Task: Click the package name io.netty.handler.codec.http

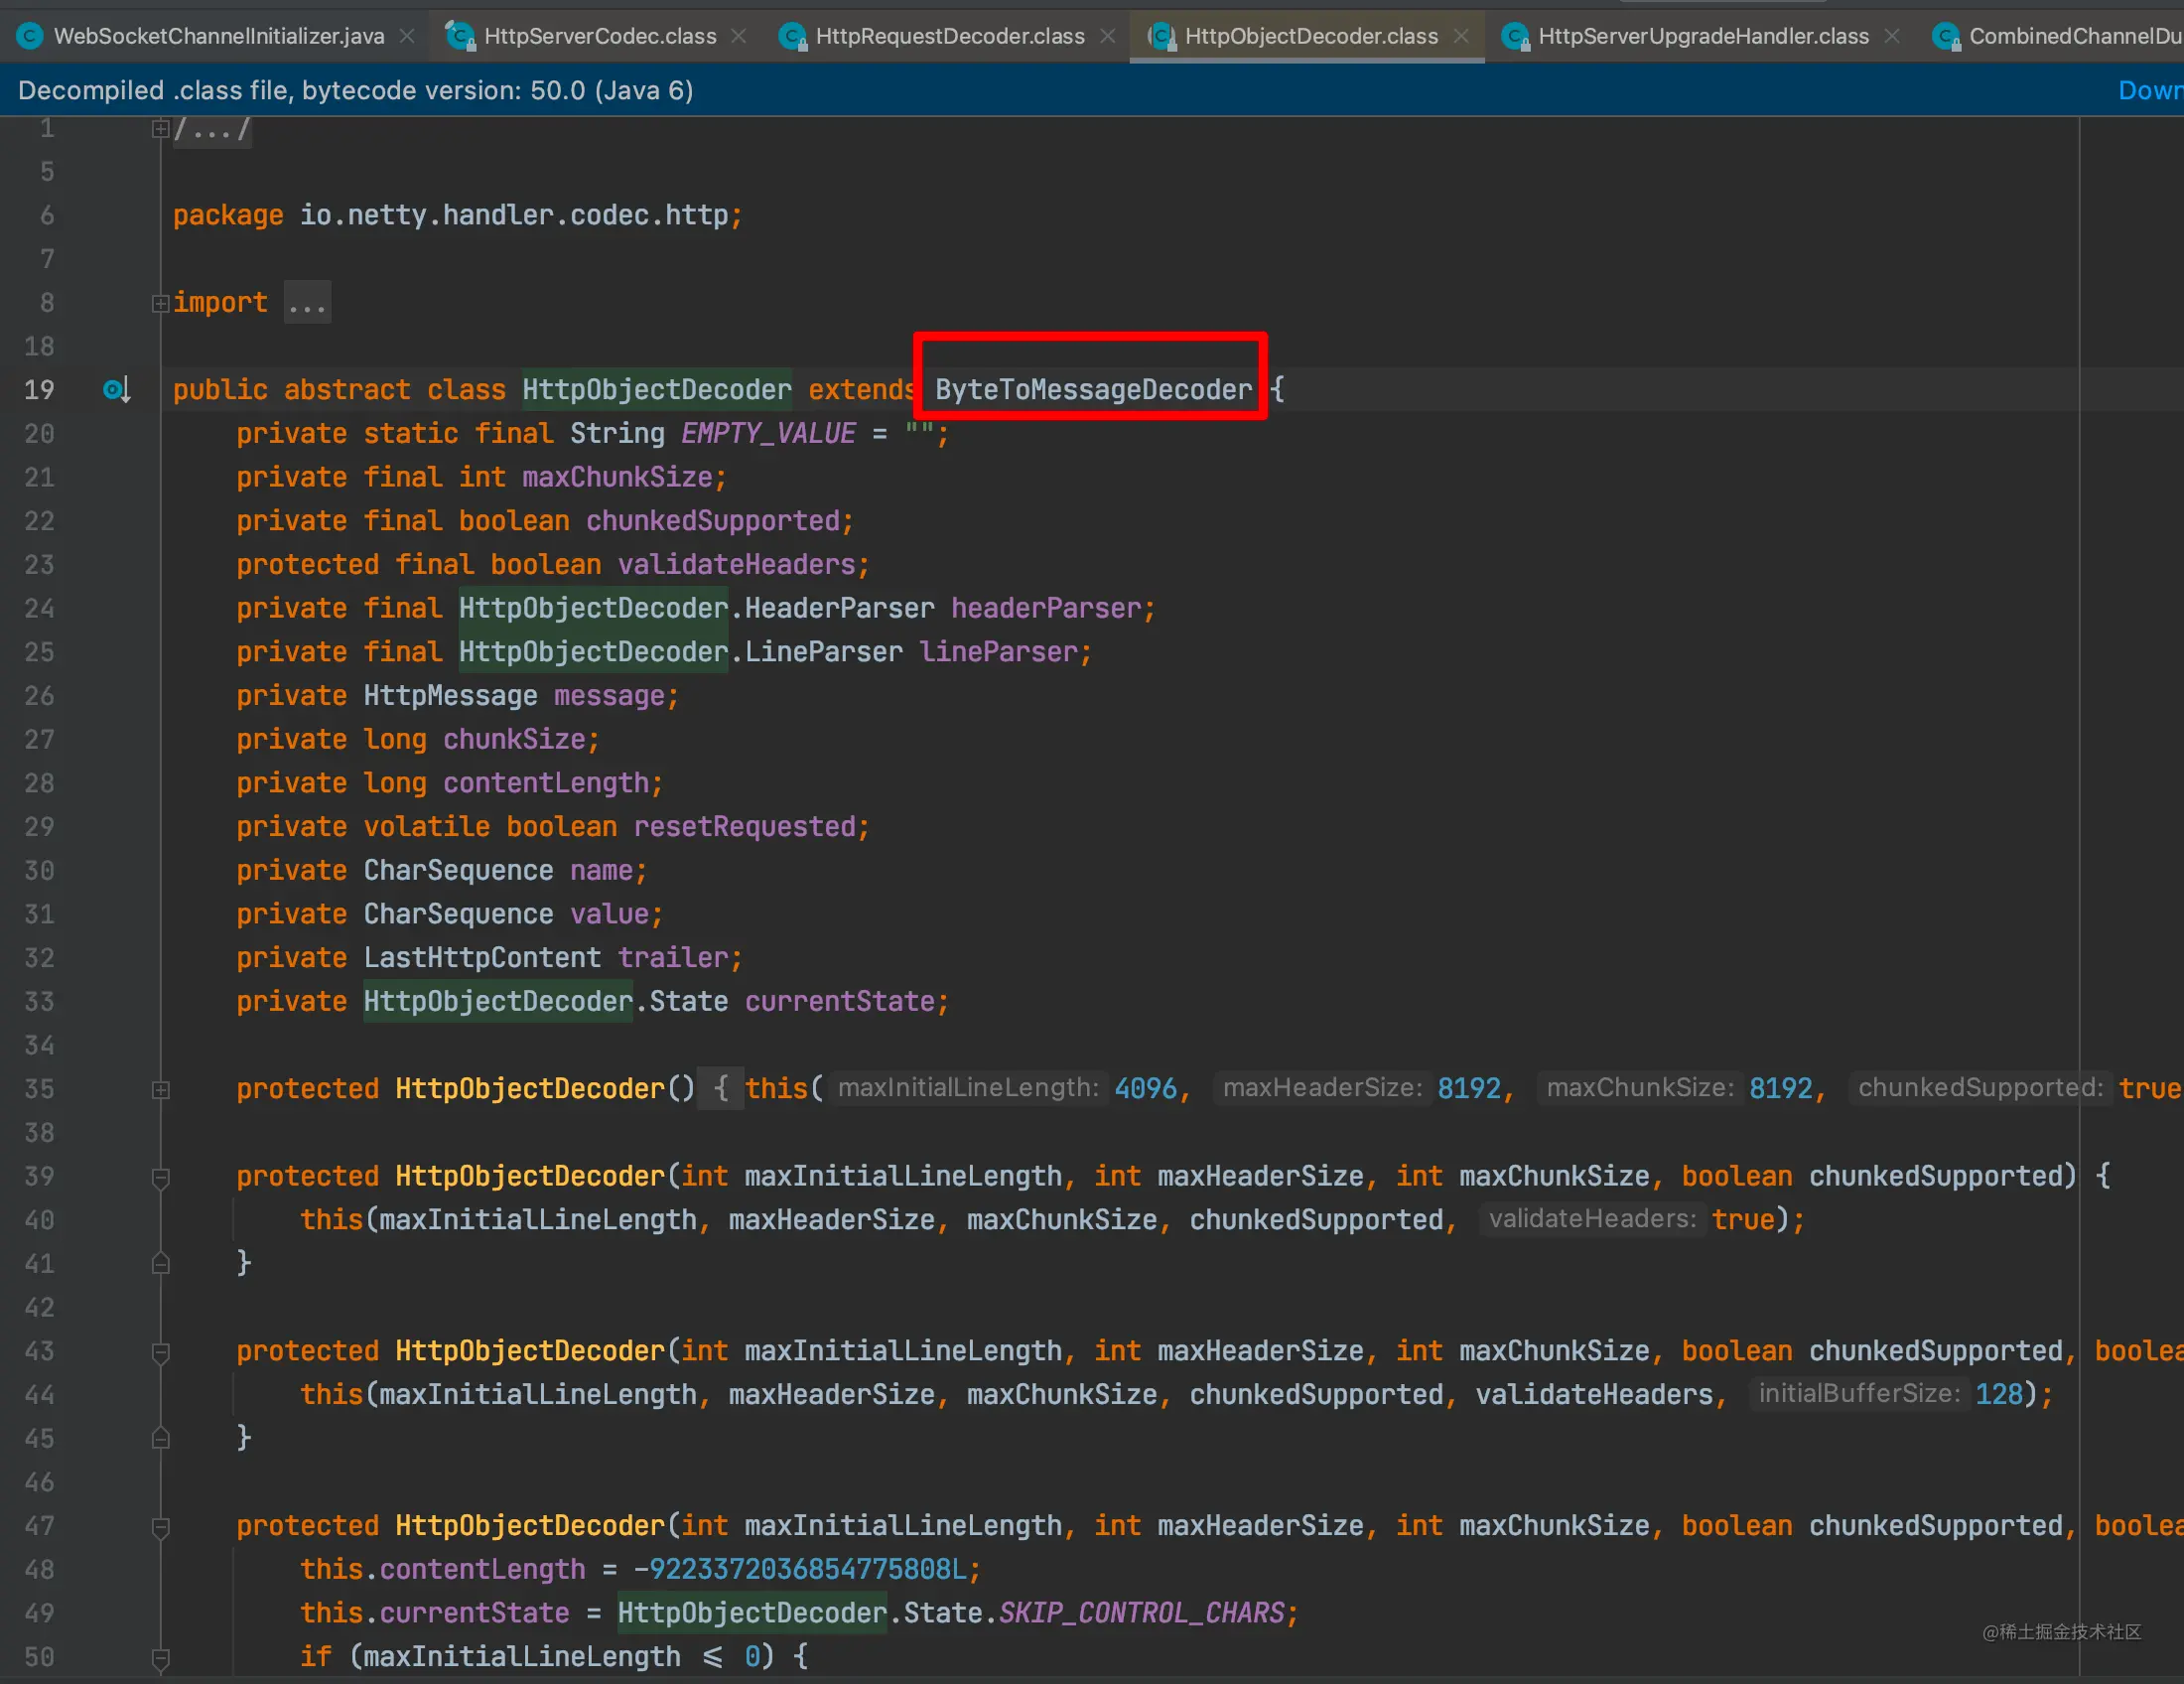Action: [514, 215]
